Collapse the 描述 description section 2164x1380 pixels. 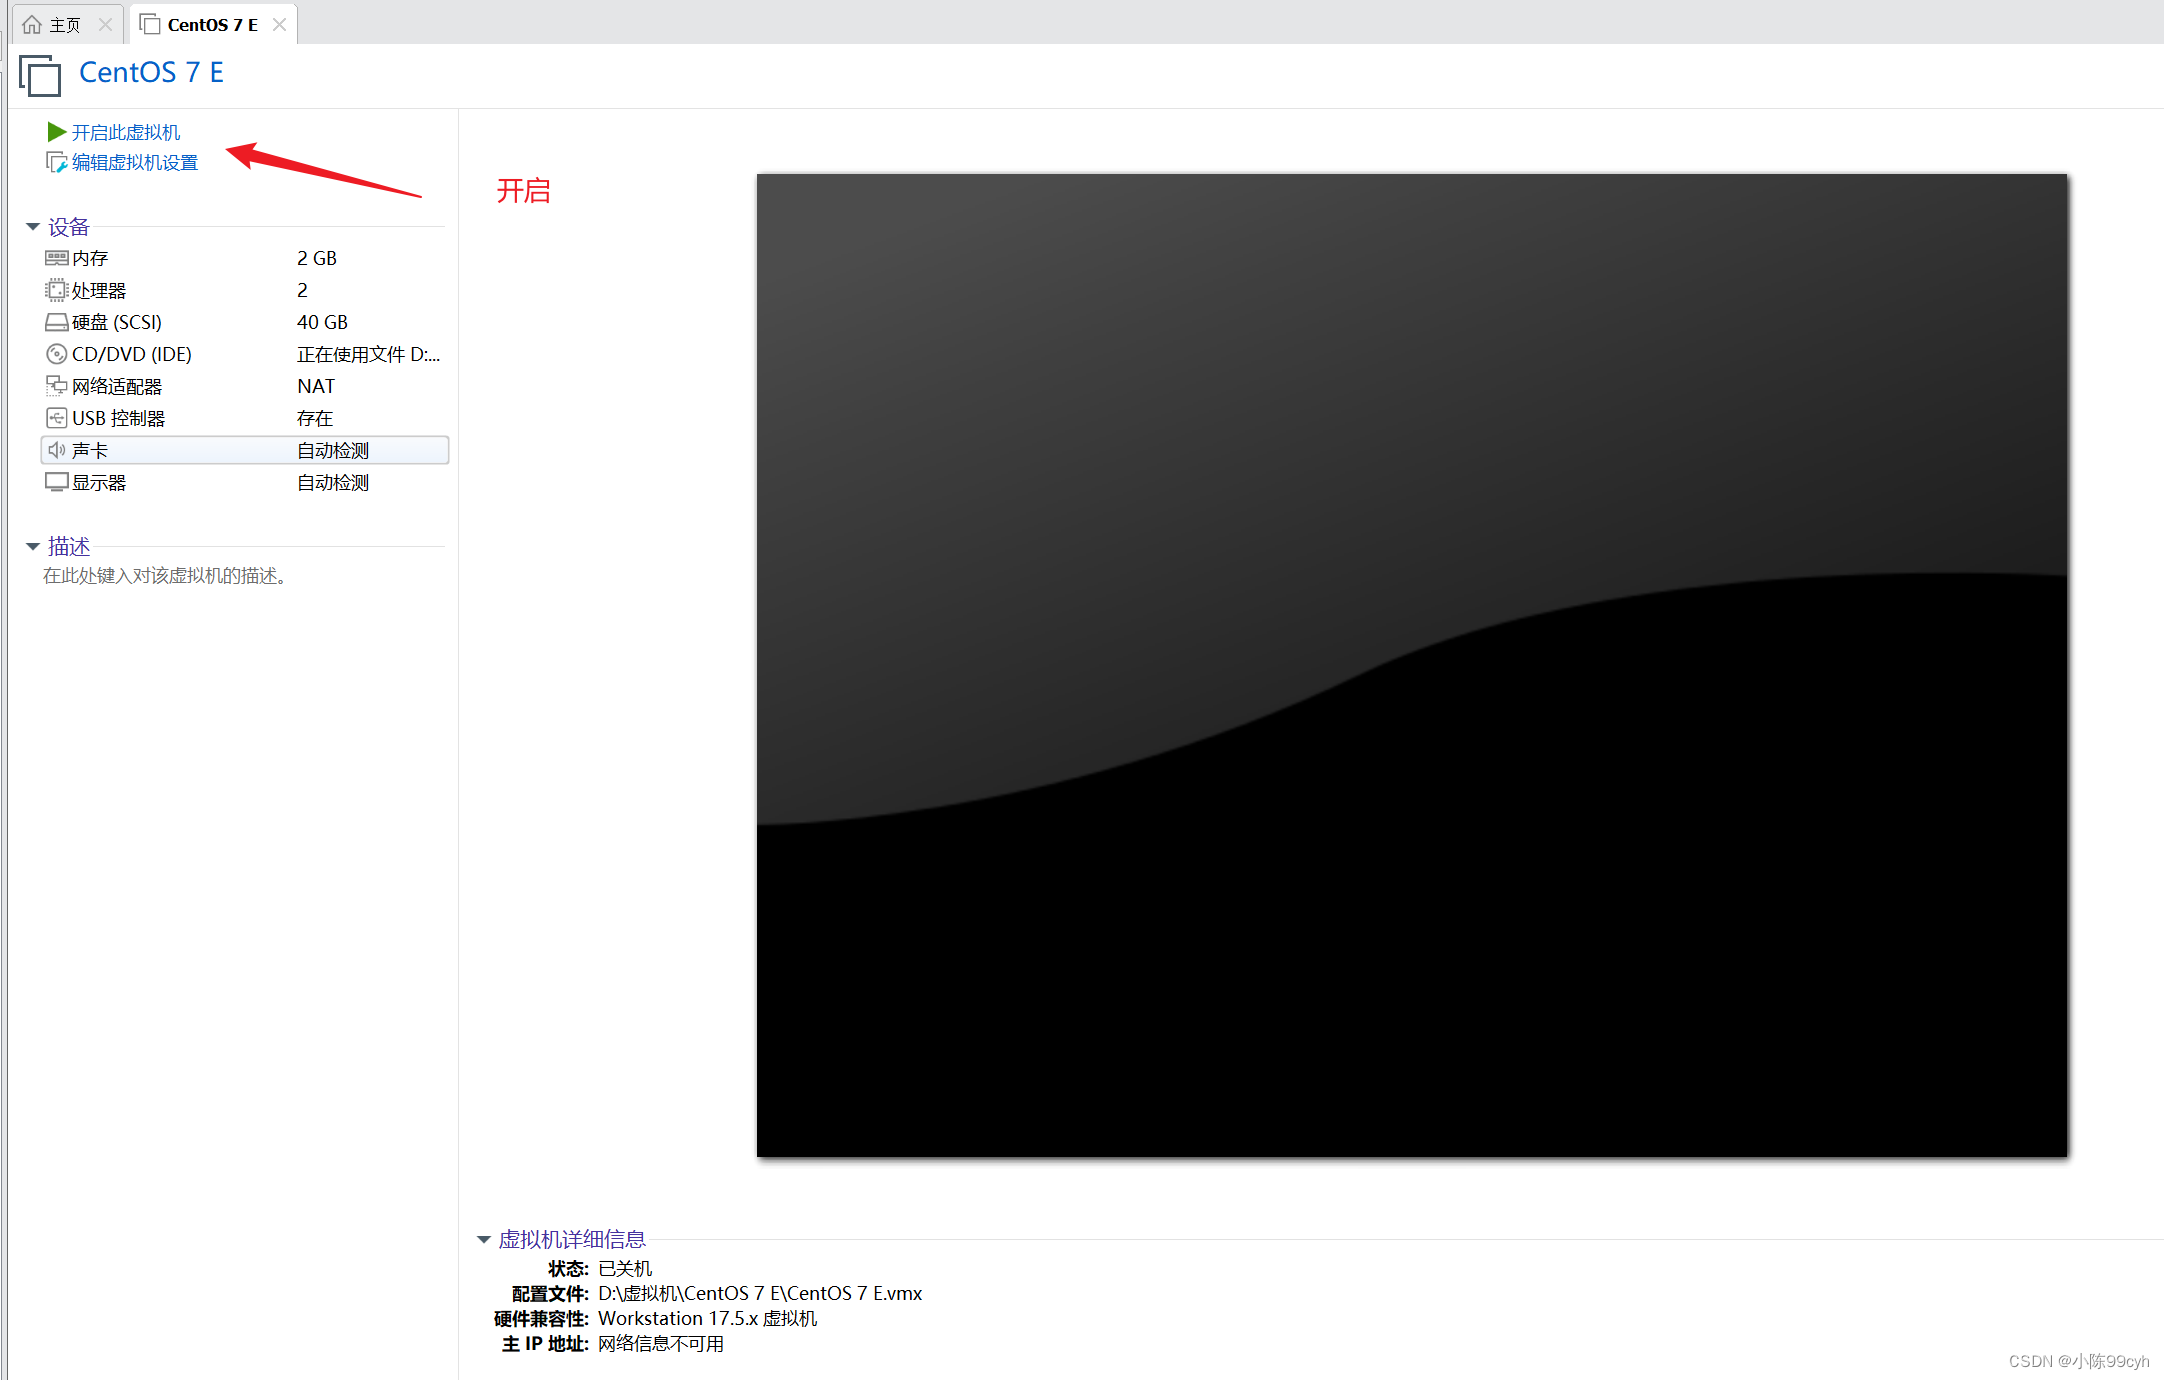33,546
